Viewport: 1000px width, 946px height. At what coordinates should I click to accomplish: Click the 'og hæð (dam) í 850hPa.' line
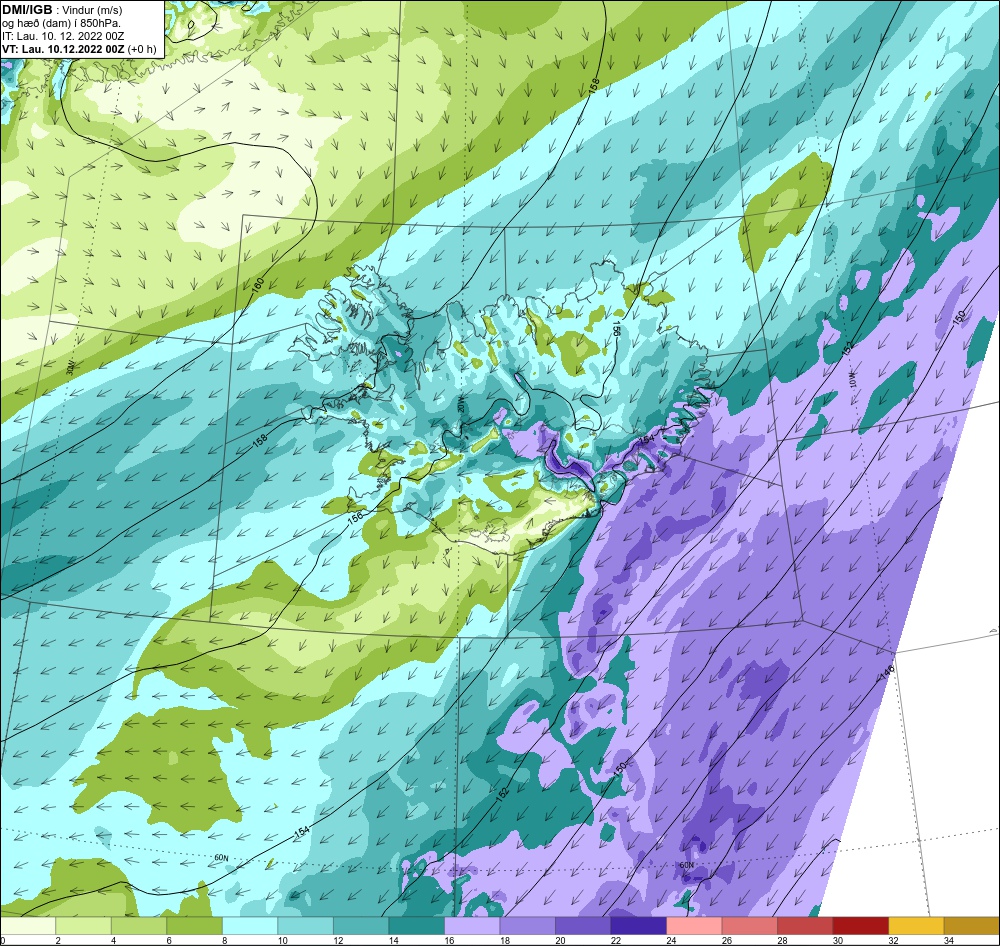(61, 23)
